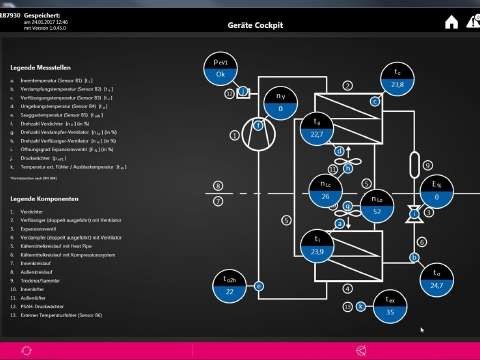Click the ti gauge showing 23,9
The height and width of the screenshot is (360, 480).
click(x=317, y=246)
